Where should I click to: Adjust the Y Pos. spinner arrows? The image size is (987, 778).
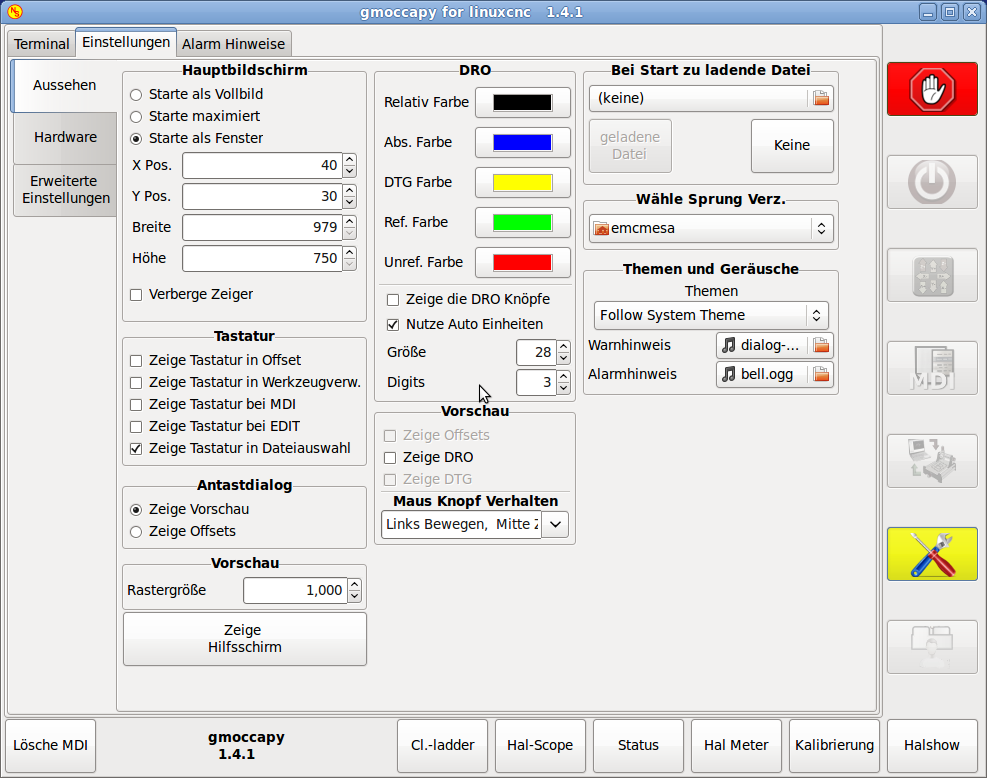tap(350, 196)
